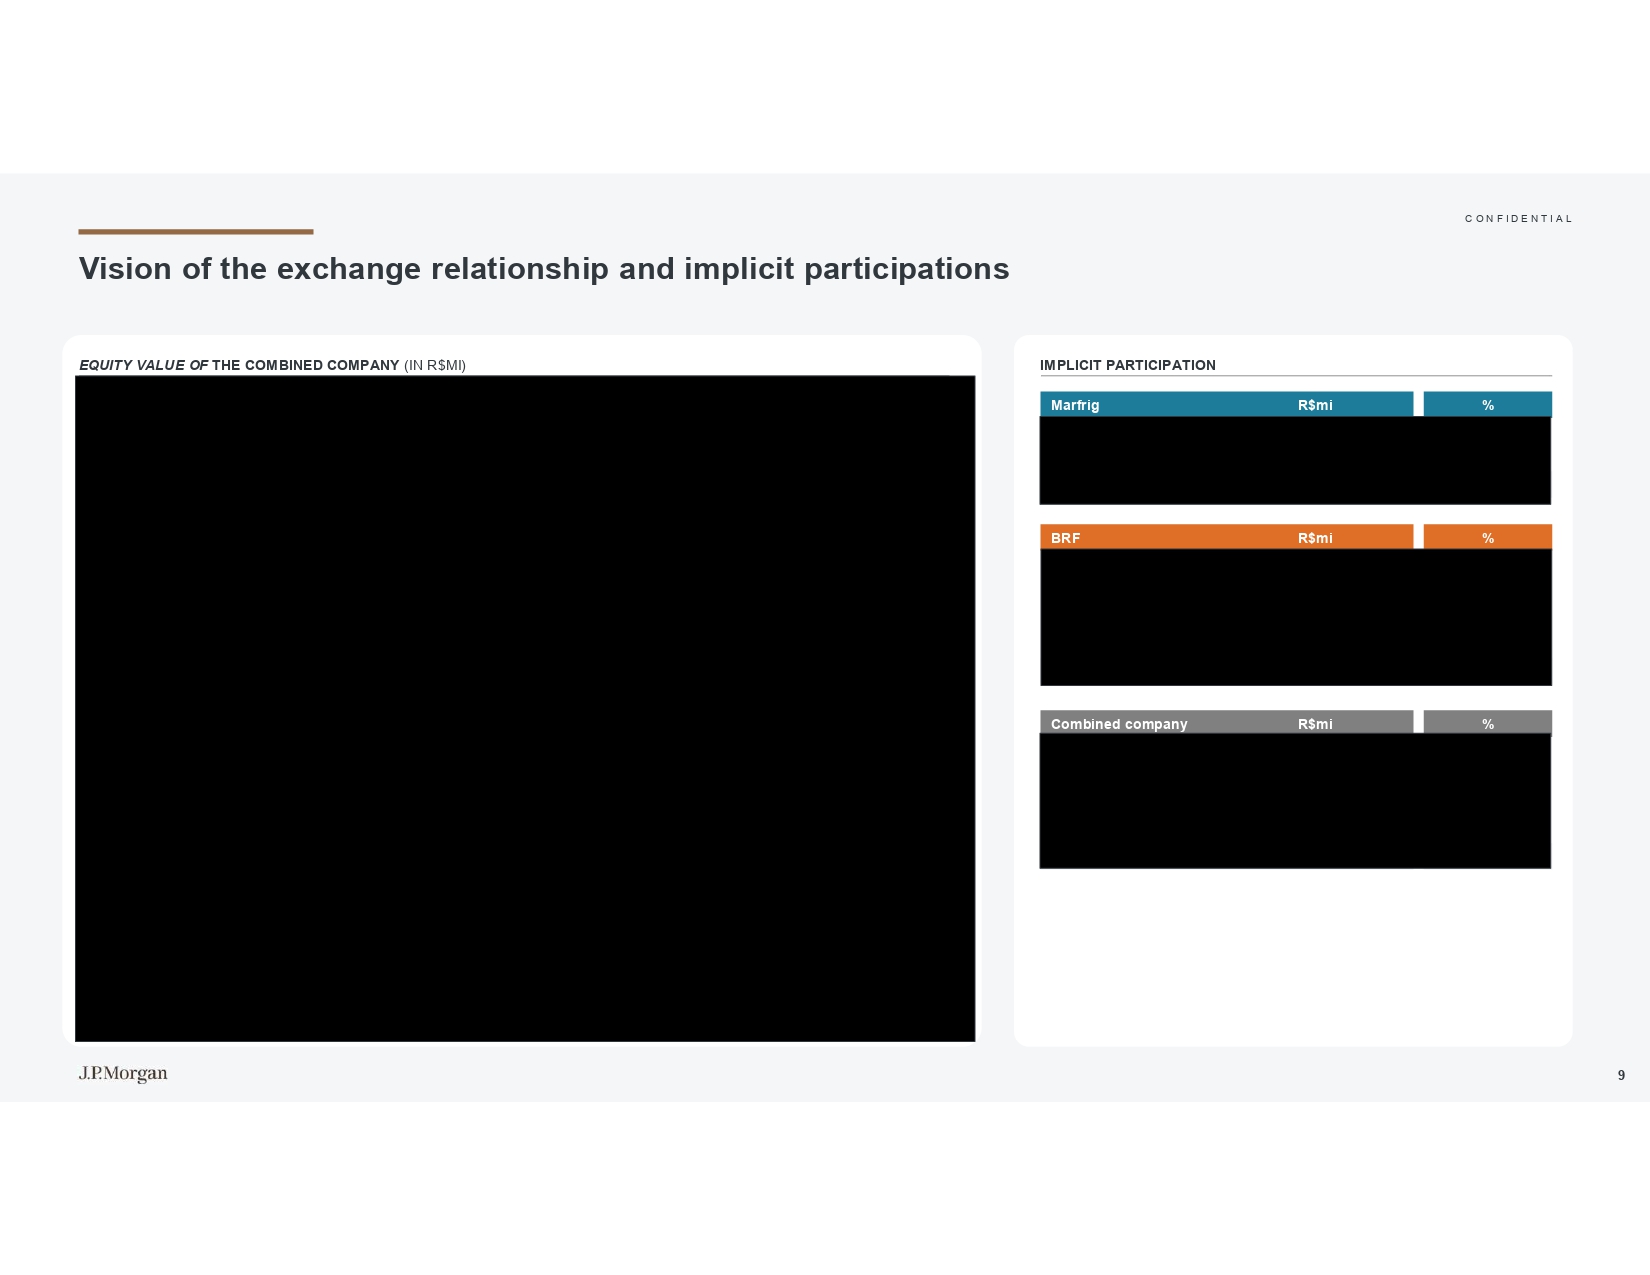The image size is (1650, 1275).
Task: Click R$mi in the Marfrig header
Action: 1315,405
